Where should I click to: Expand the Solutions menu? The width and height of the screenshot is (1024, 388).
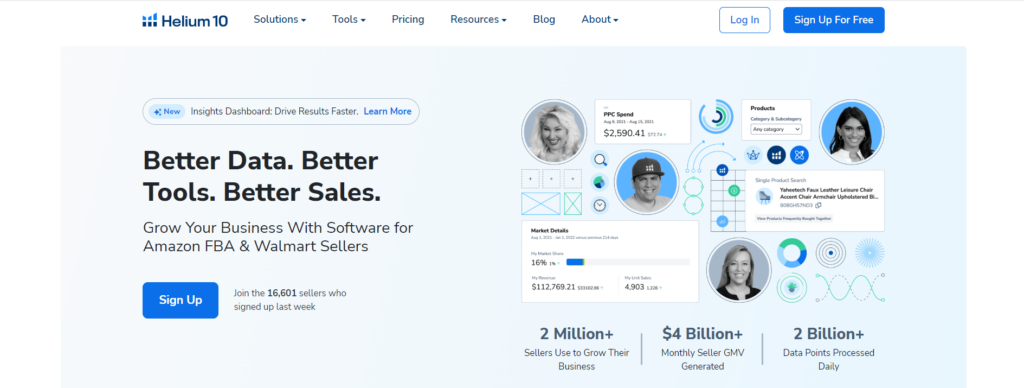pos(280,20)
